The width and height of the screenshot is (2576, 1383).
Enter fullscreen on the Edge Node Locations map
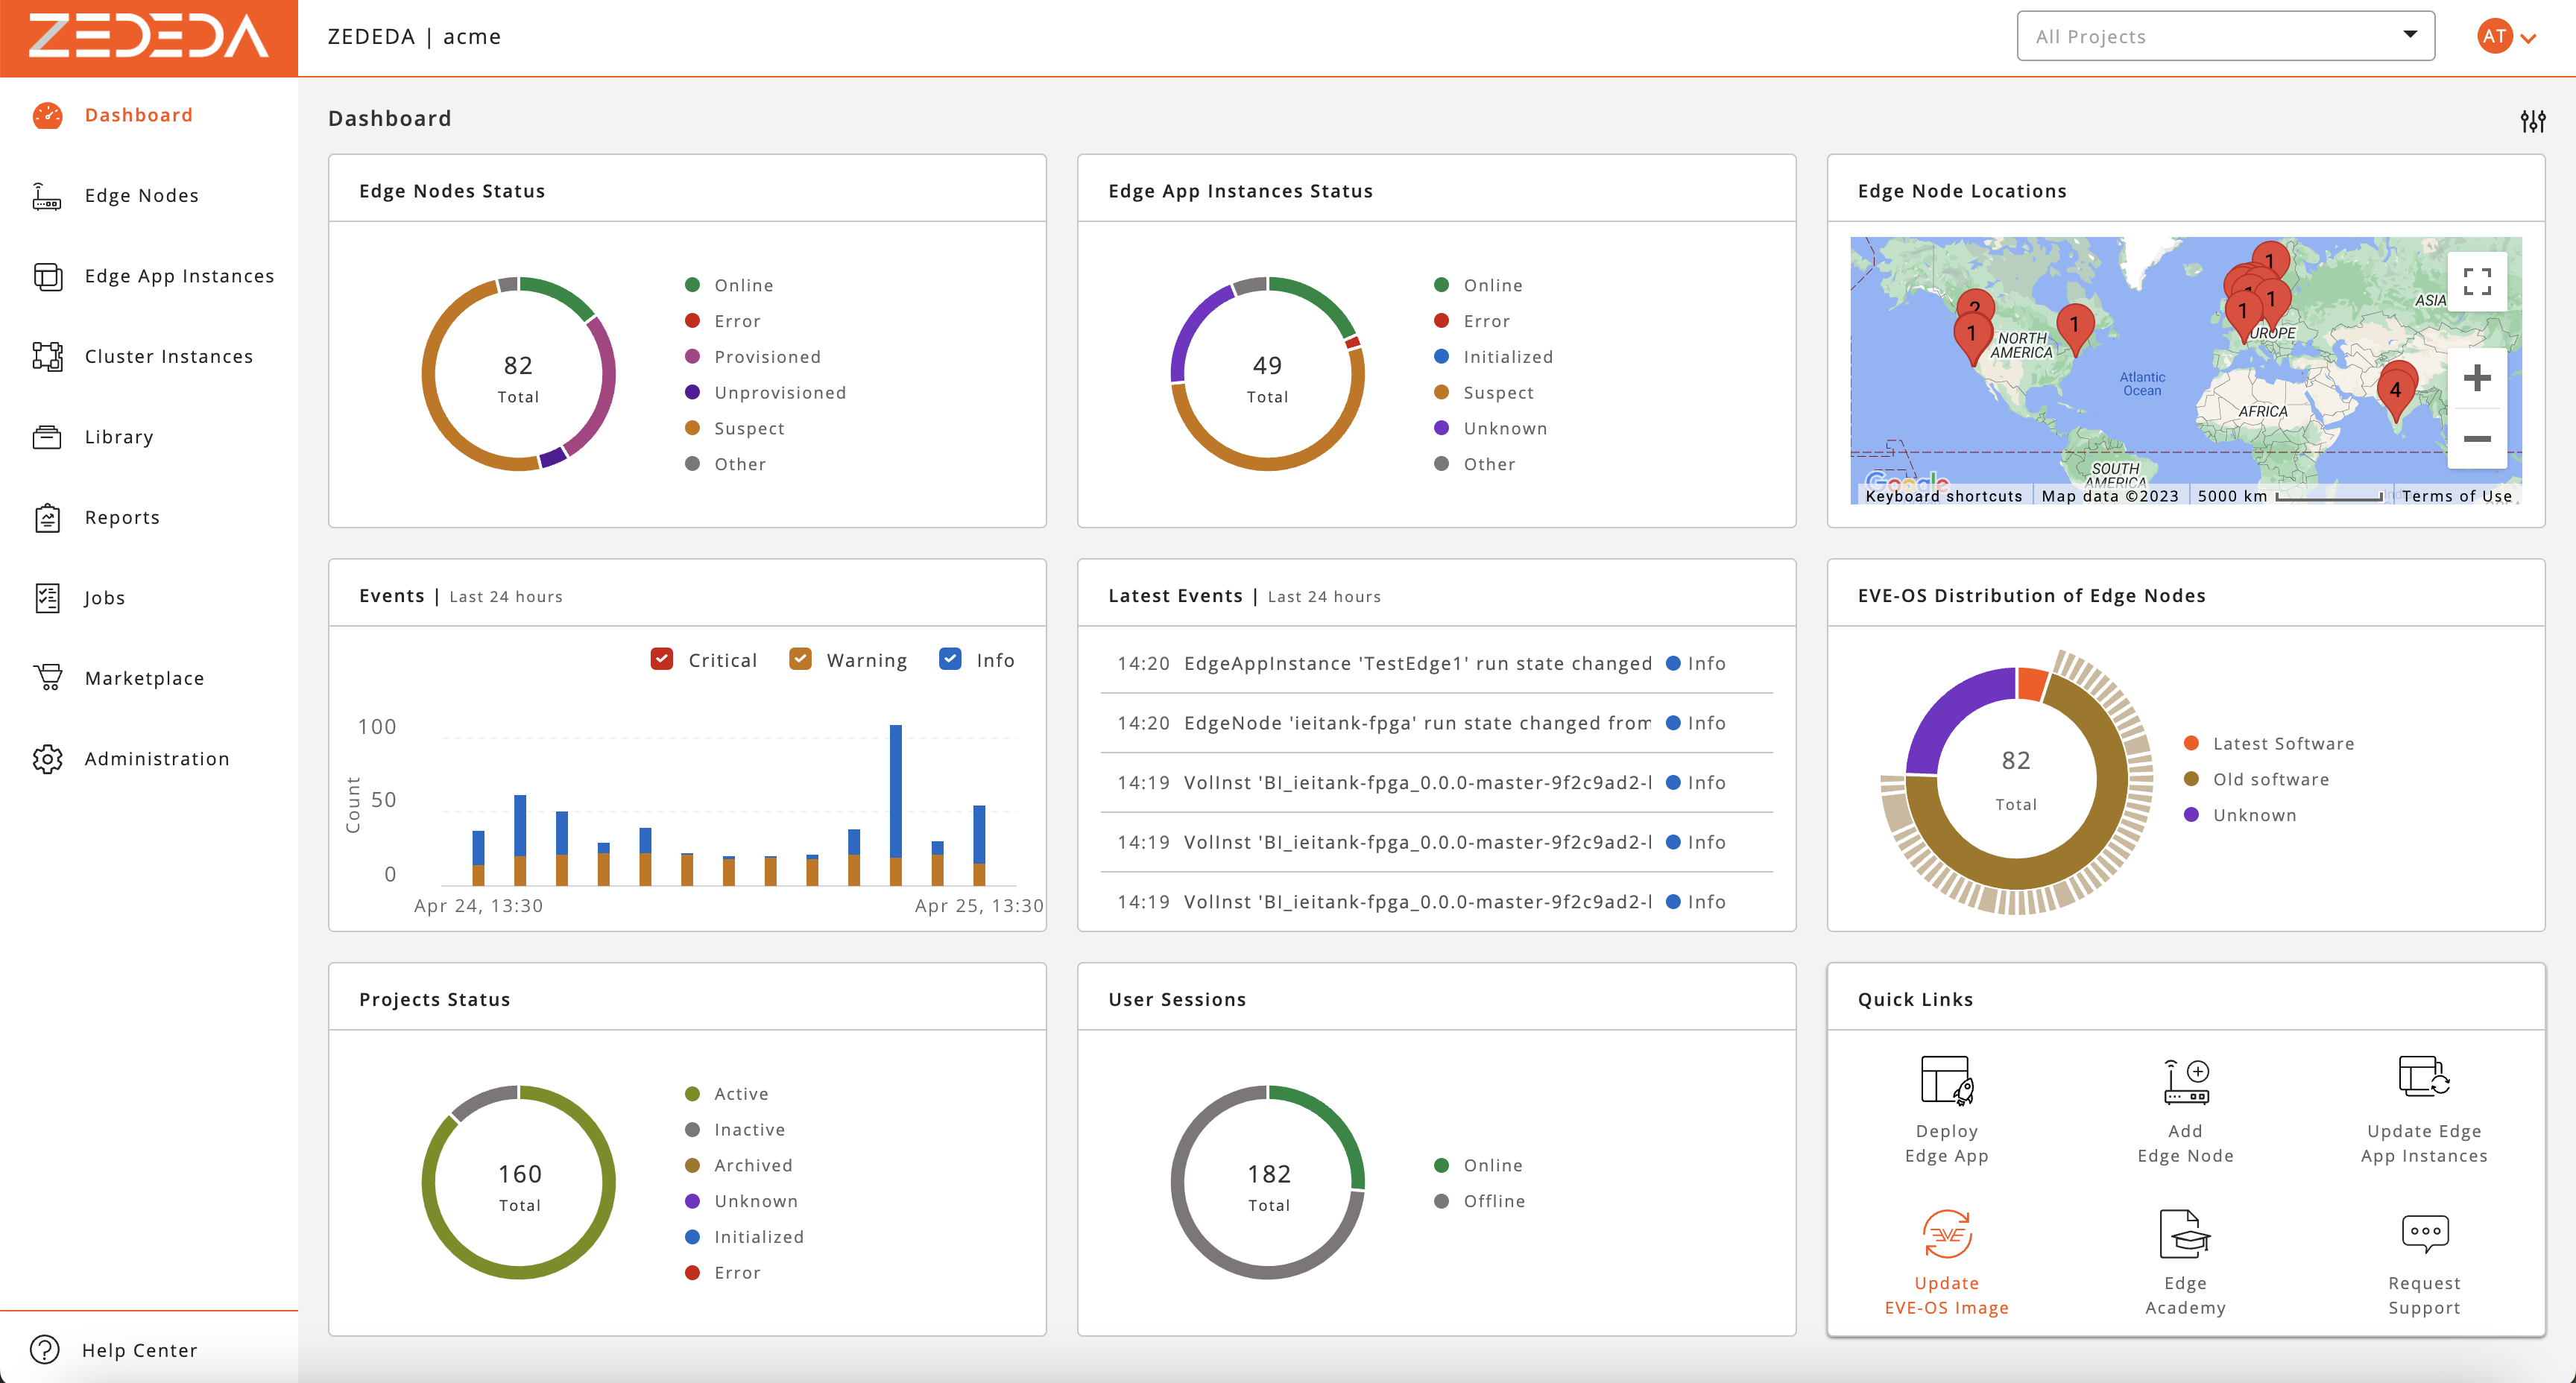2477,282
